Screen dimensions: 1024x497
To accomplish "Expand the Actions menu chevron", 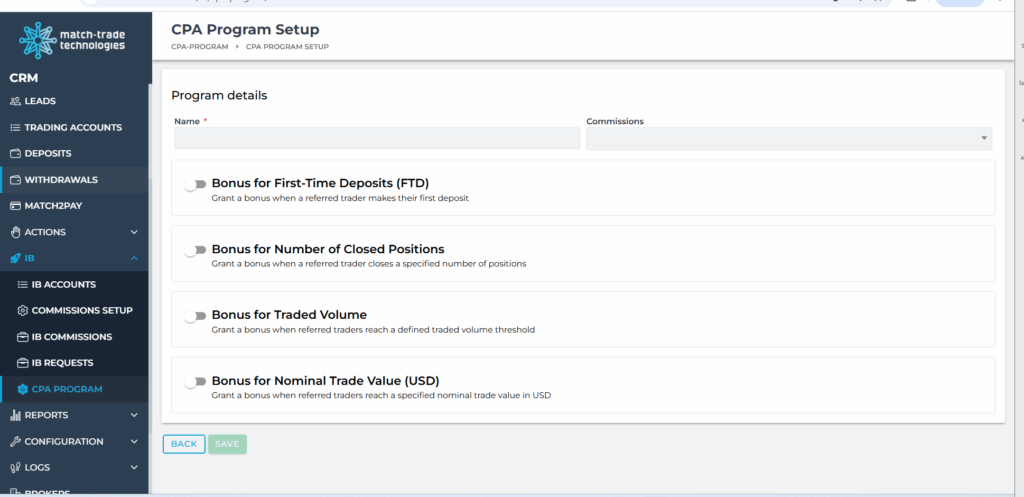I will [x=134, y=232].
